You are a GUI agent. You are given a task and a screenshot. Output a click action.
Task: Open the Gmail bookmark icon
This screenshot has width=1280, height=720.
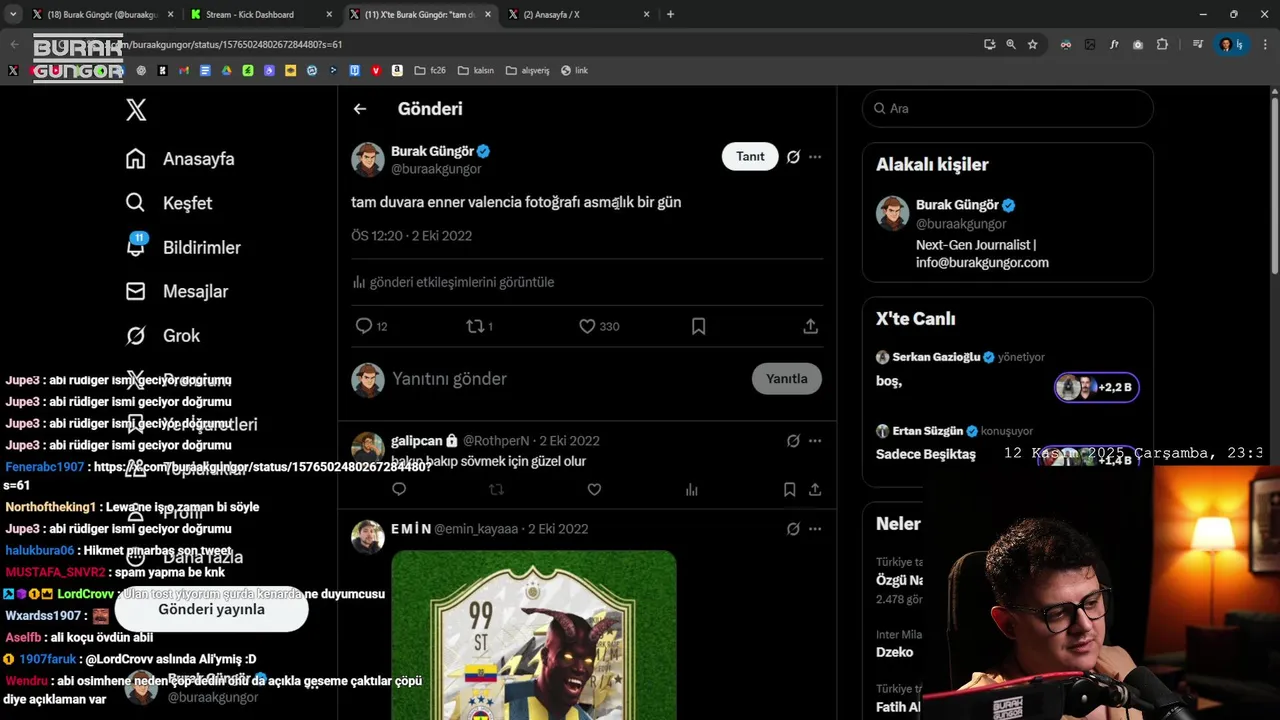[184, 71]
